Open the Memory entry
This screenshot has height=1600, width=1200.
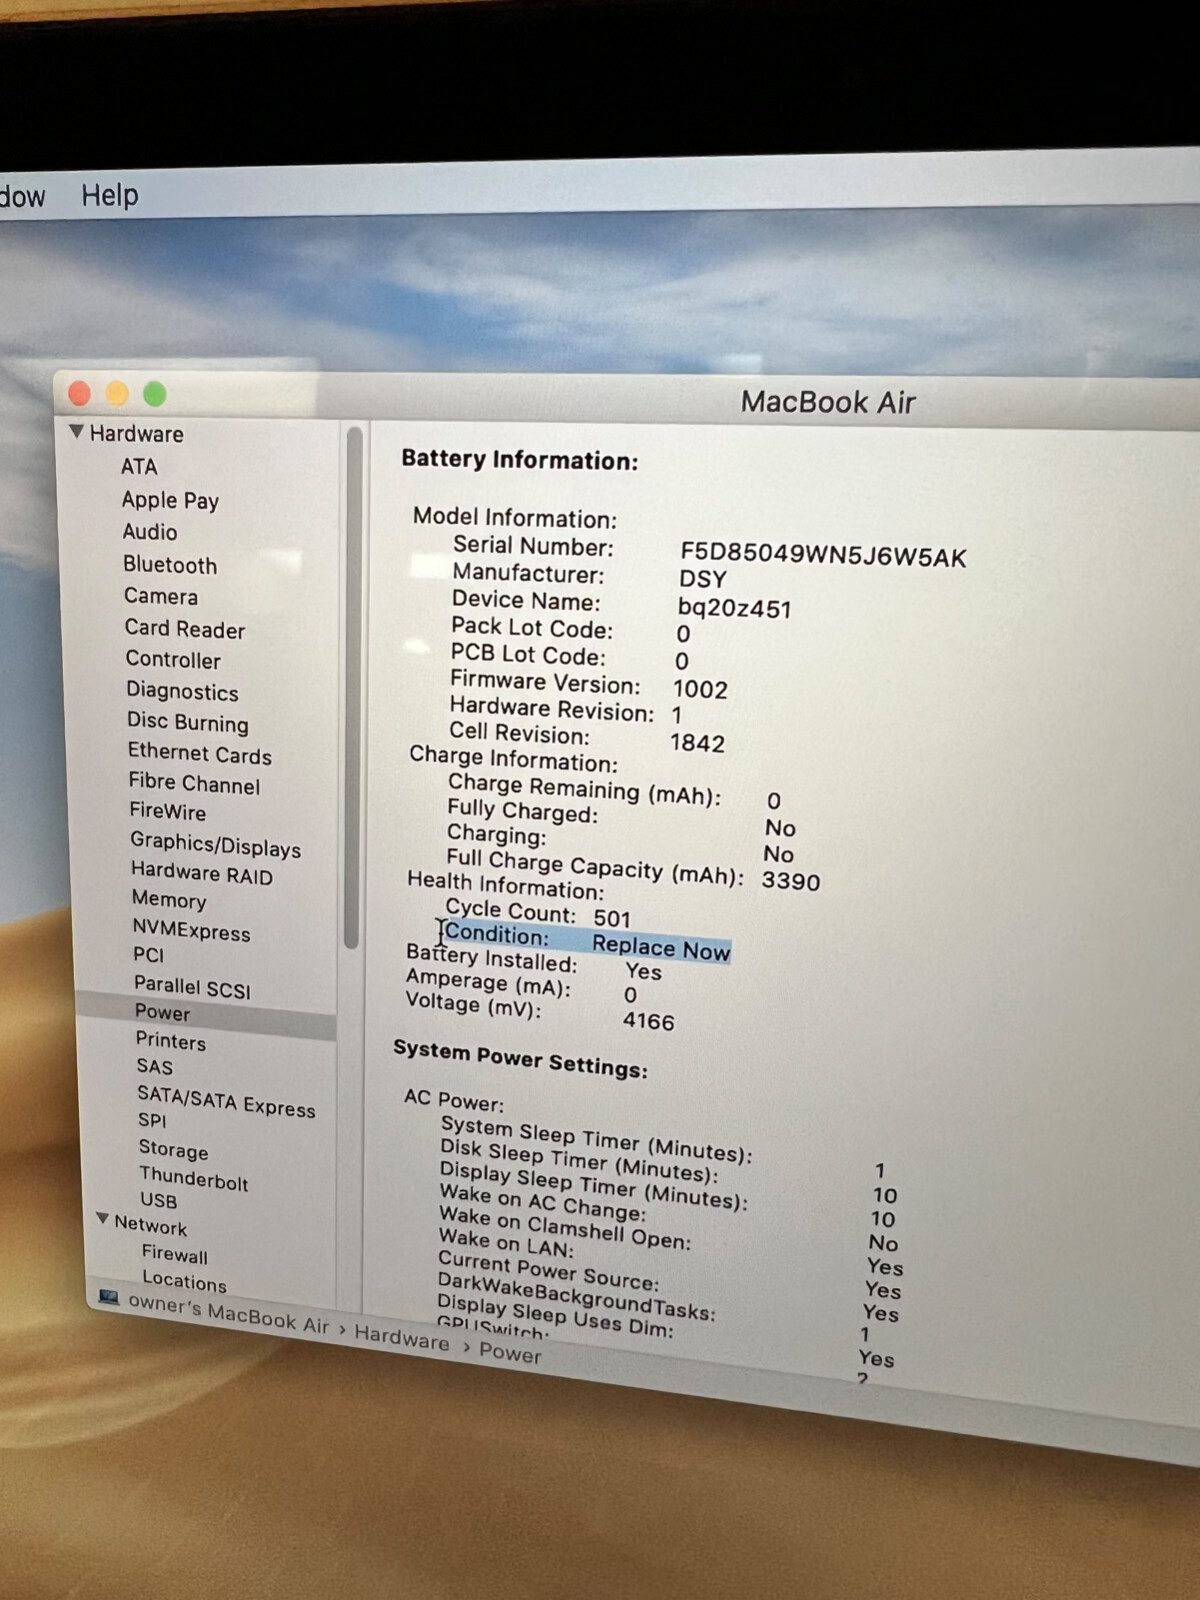[x=169, y=900]
